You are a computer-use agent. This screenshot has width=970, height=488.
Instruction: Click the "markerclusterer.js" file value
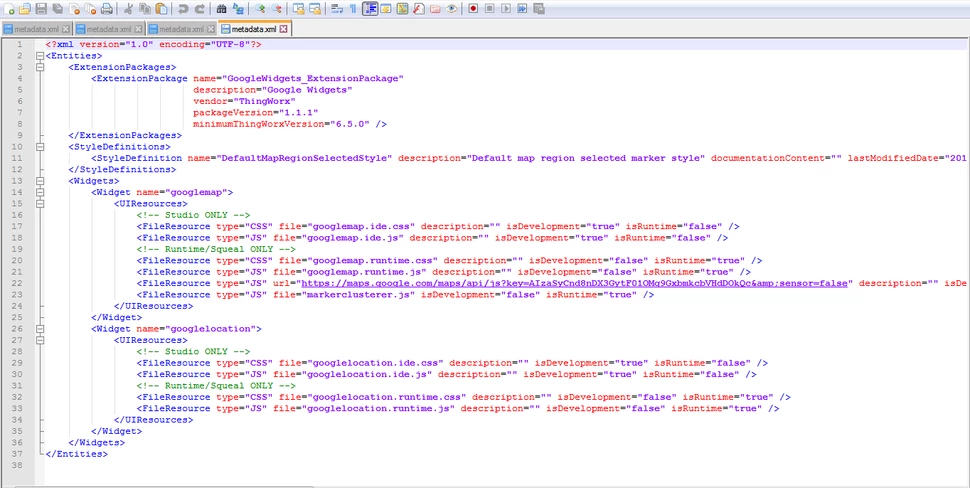coord(359,294)
